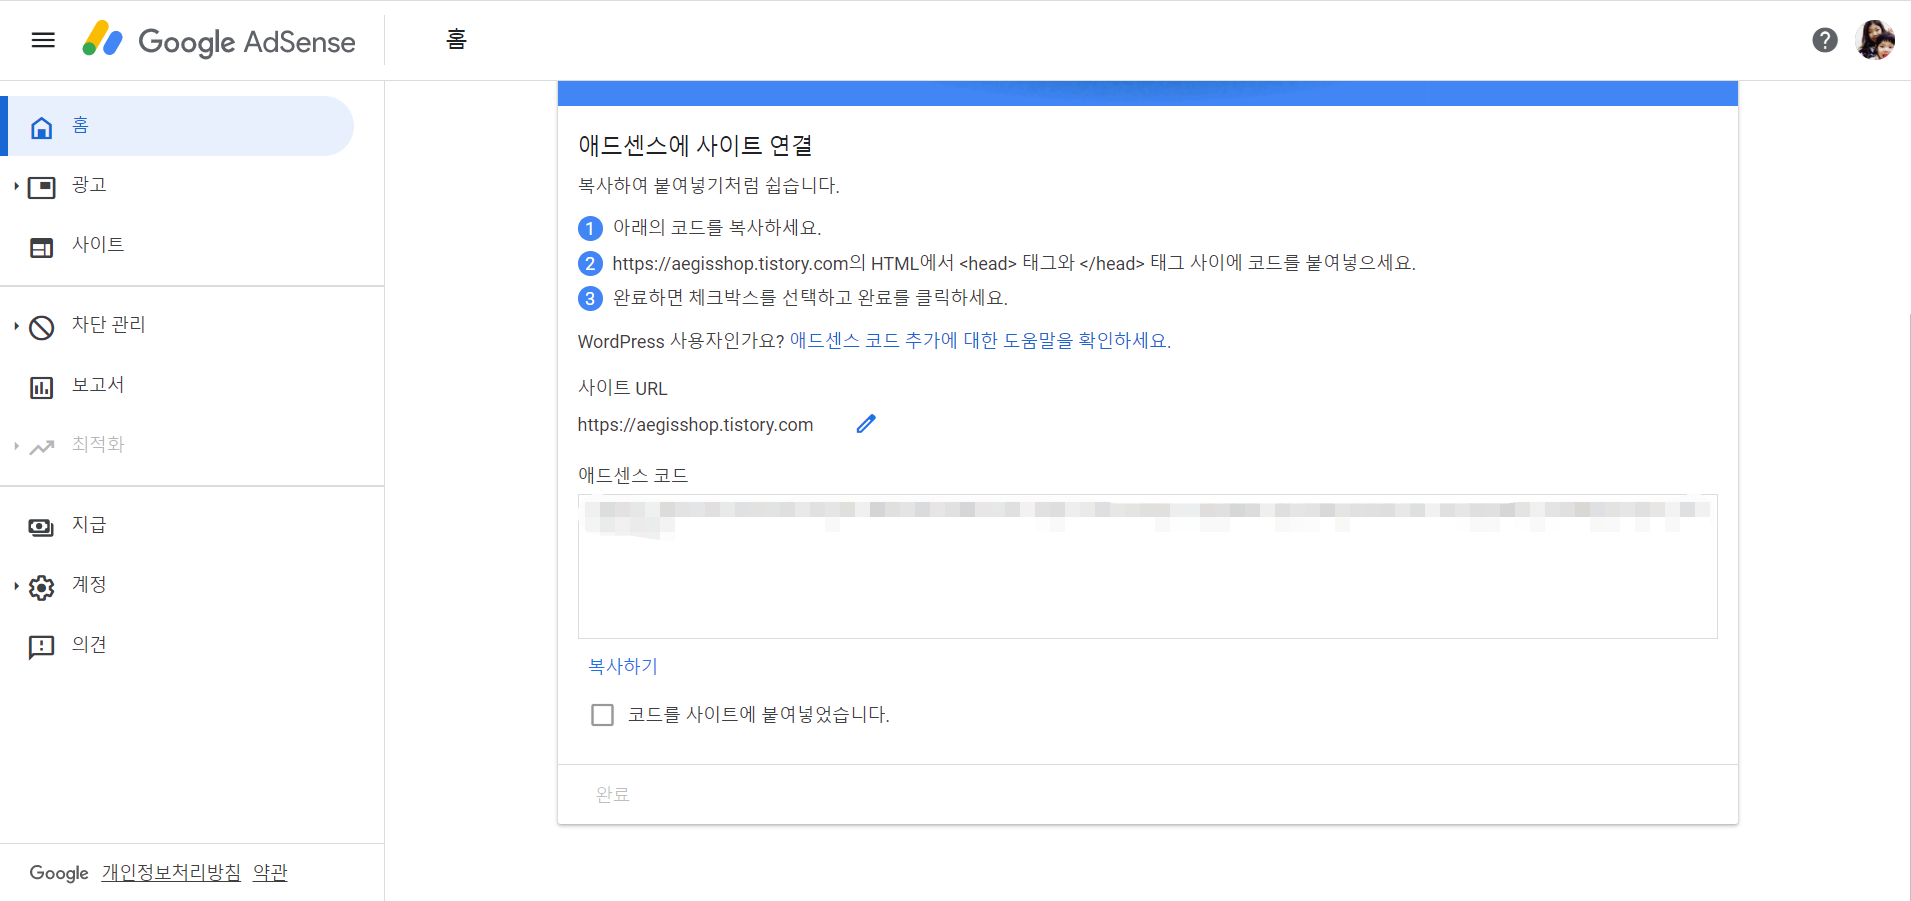The width and height of the screenshot is (1911, 901).
Task: Open the account profile avatar
Action: click(x=1875, y=40)
